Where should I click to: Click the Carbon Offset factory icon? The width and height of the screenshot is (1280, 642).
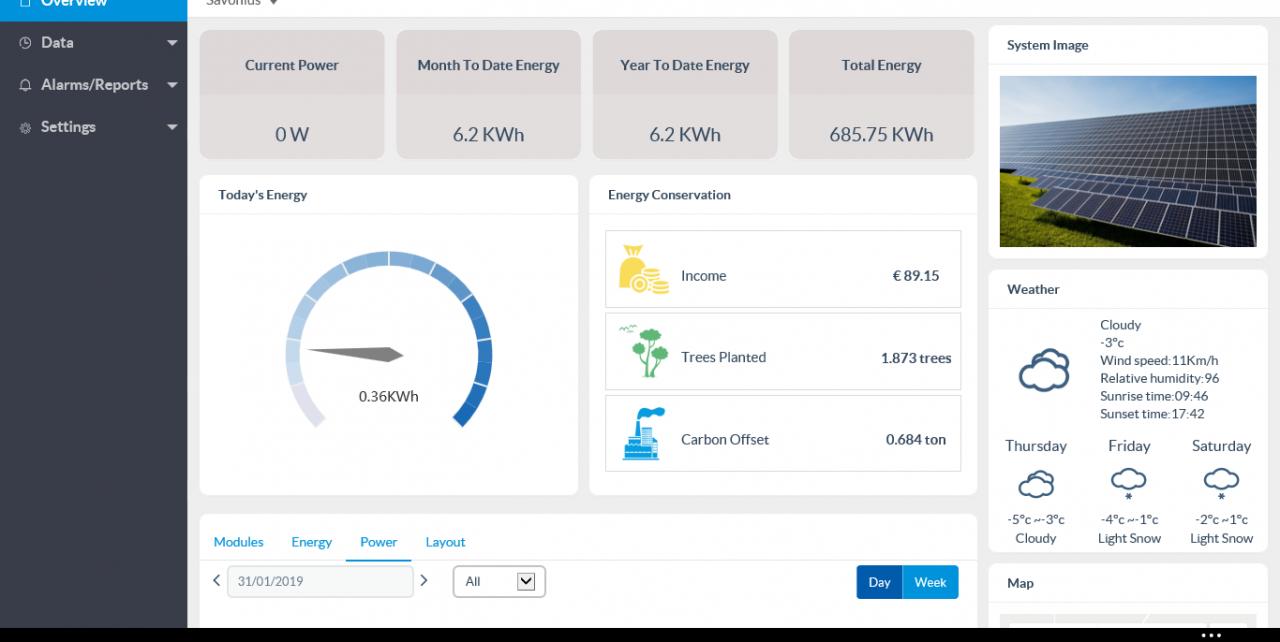click(643, 433)
